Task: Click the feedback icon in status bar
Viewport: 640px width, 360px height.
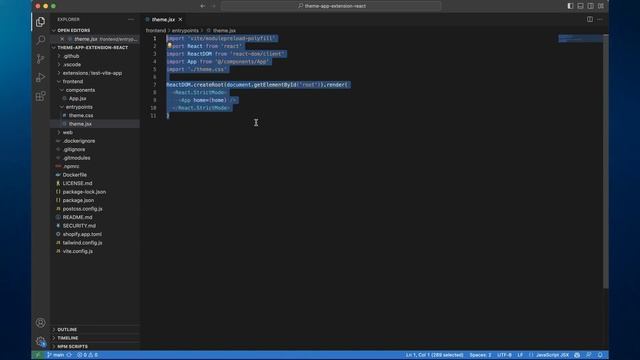Action: click(x=589, y=355)
